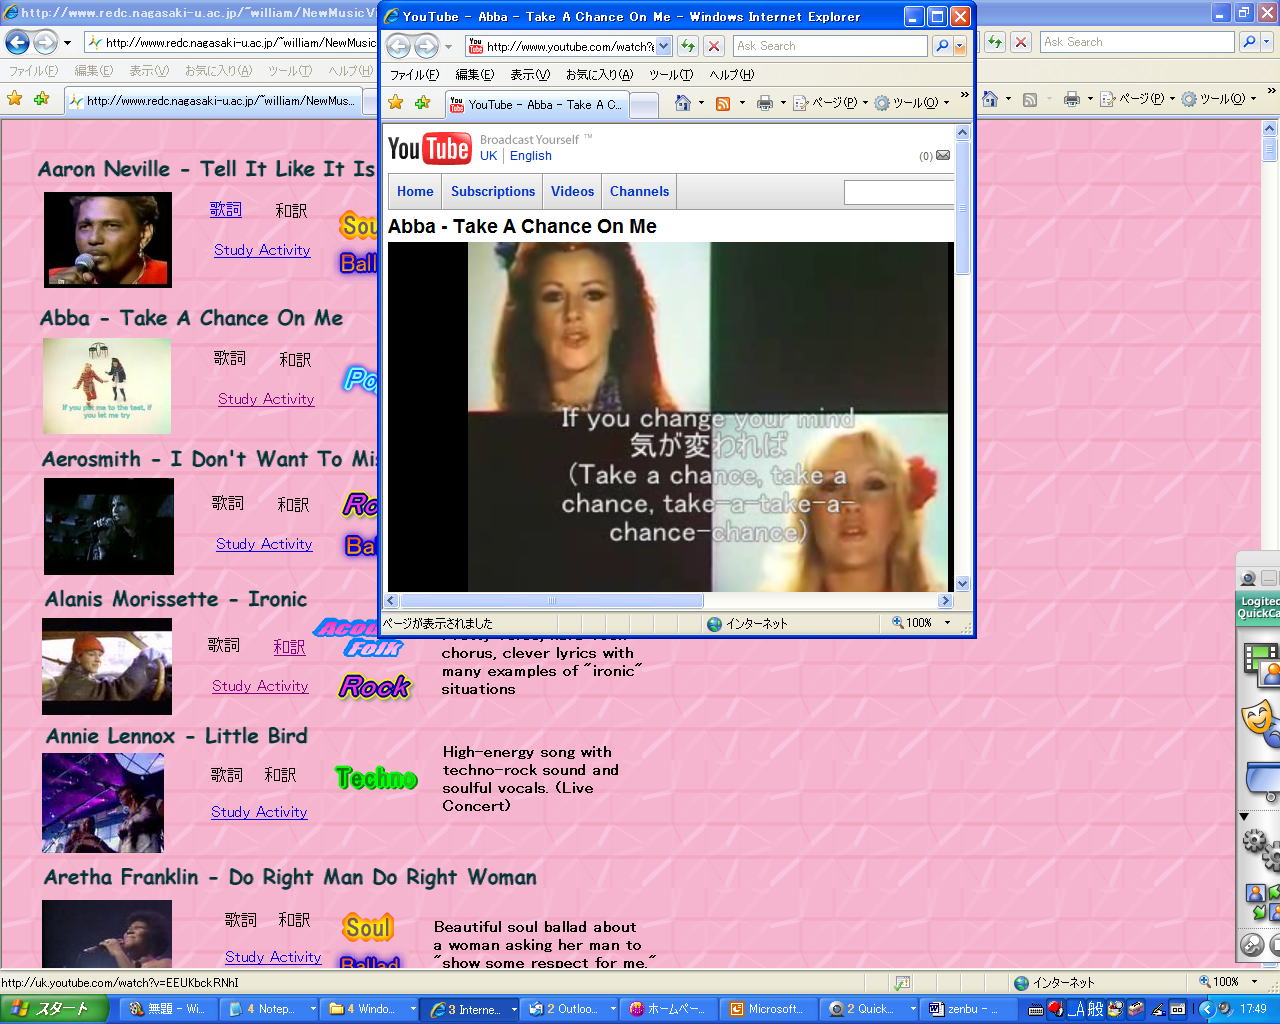This screenshot has width=1280, height=1024.
Task: Click the Back arrow in the YouTube window
Action: pos(398,46)
